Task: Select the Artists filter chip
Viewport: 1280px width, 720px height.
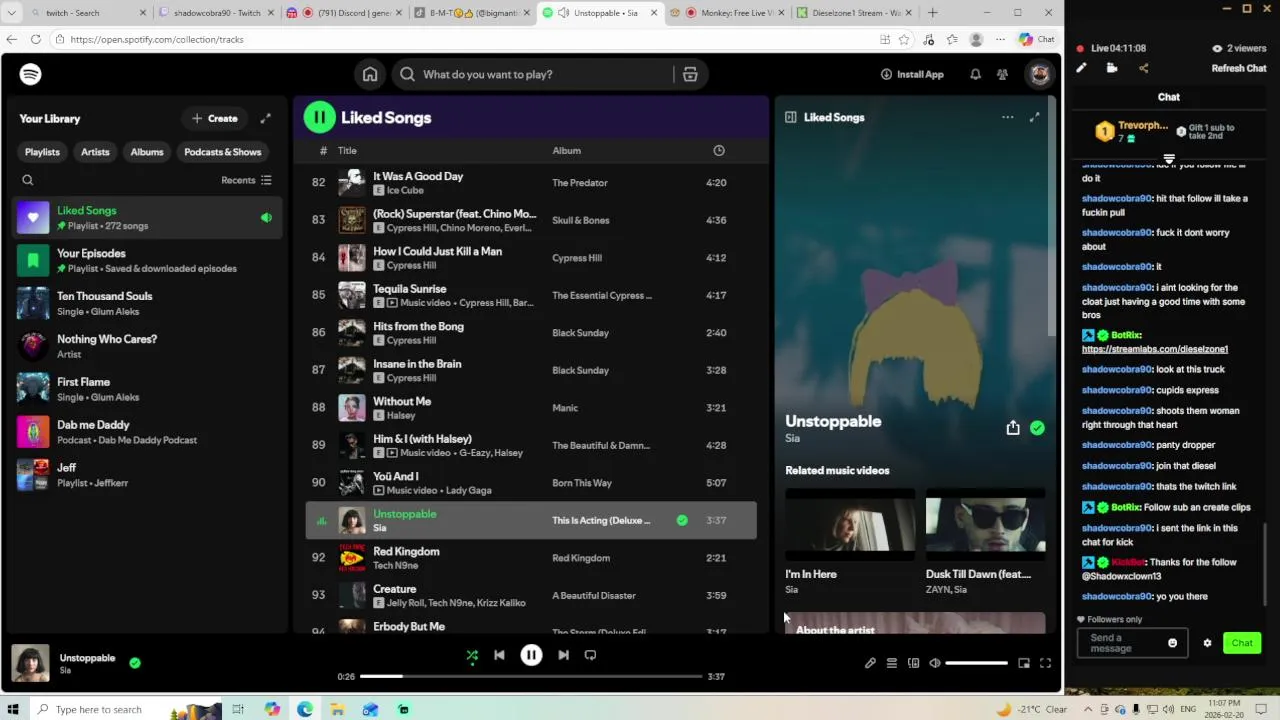Action: [95, 152]
